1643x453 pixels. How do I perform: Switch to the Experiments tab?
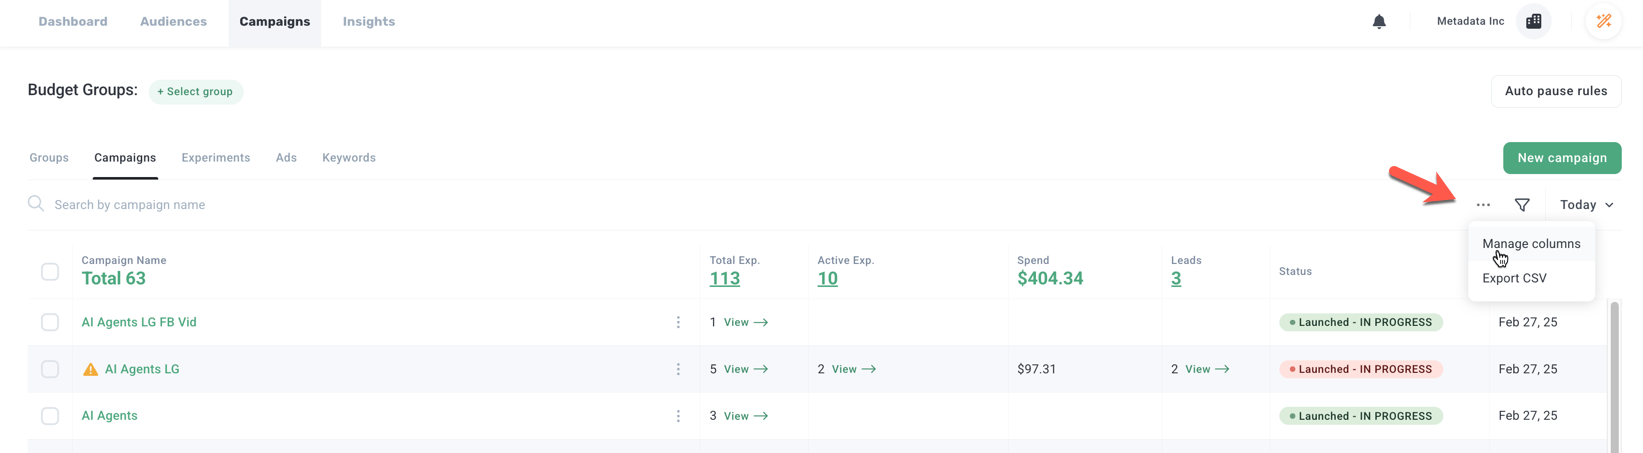[215, 158]
